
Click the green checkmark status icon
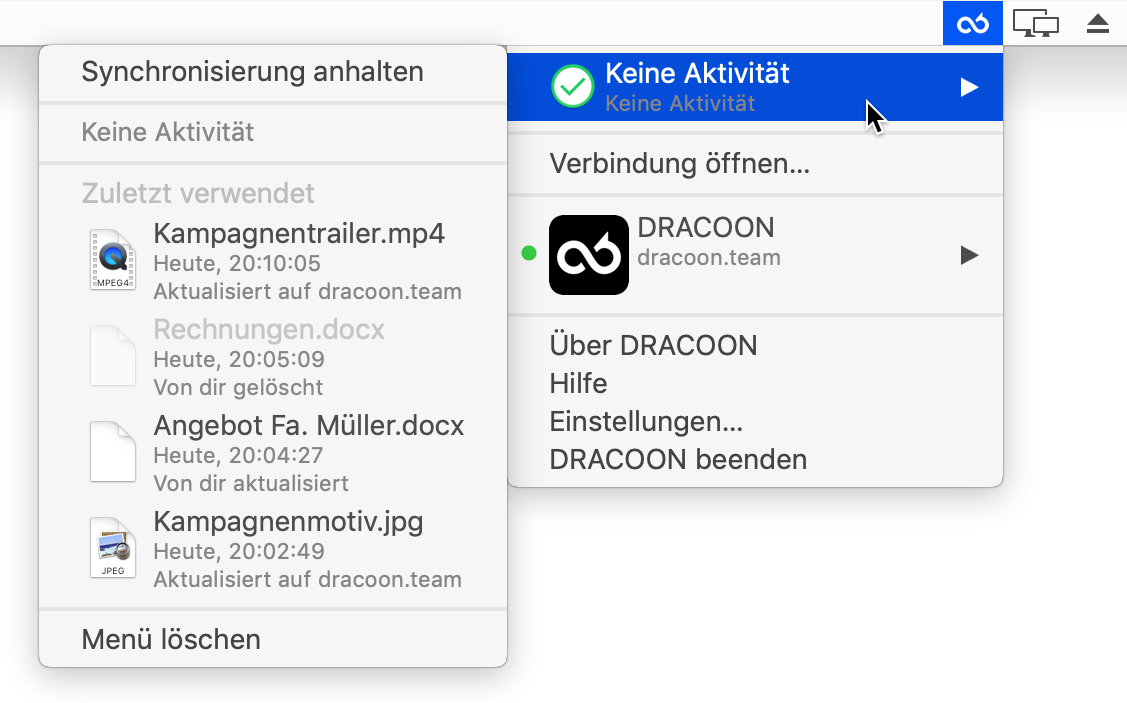[572, 87]
